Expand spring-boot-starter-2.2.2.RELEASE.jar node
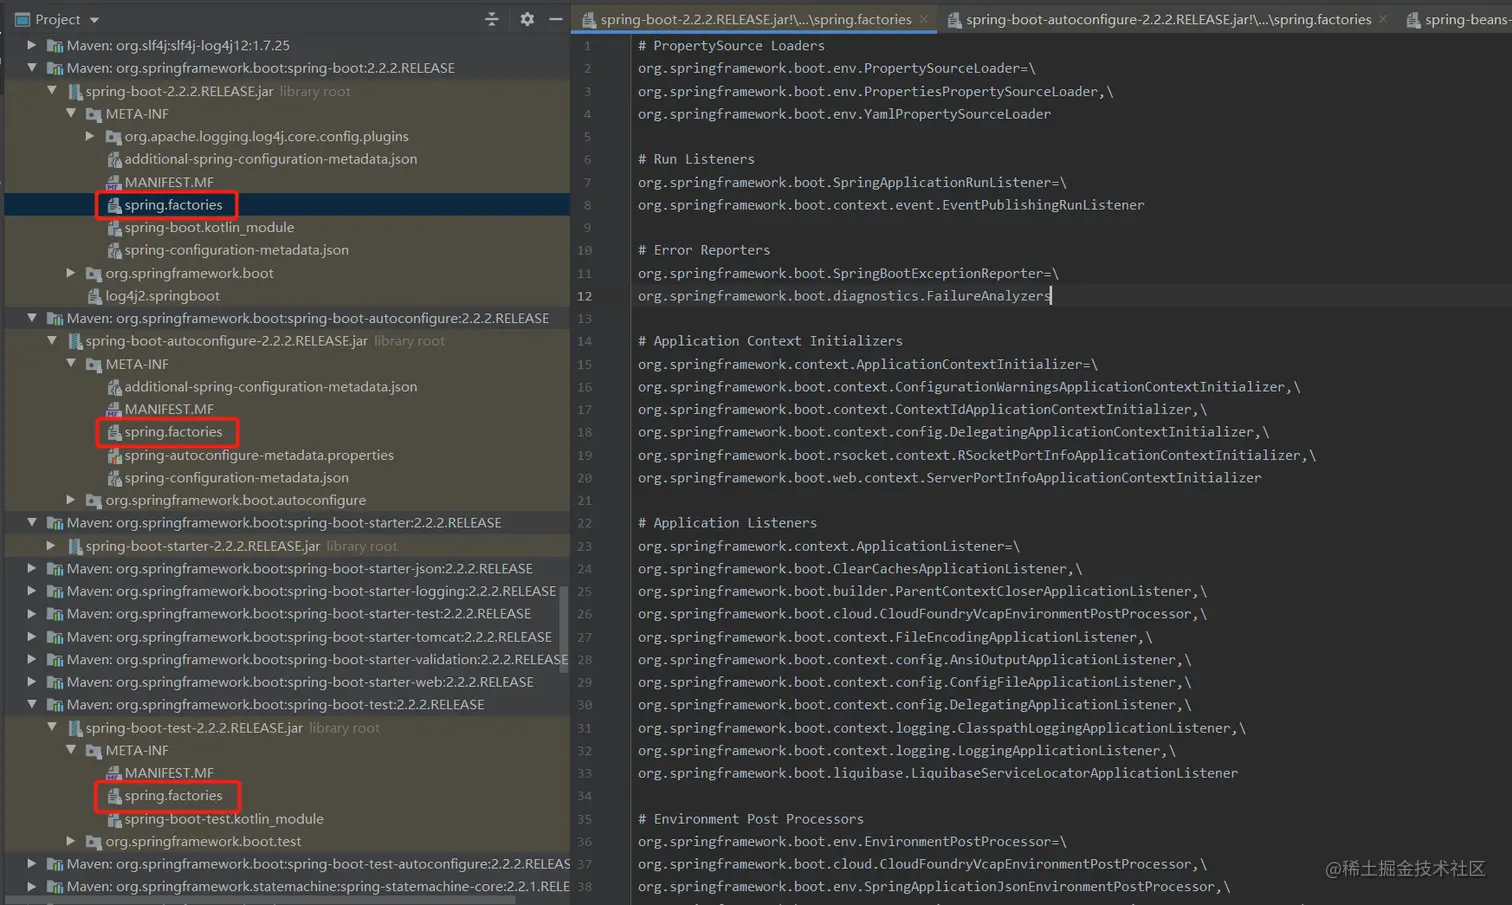The height and width of the screenshot is (905, 1512). [52, 546]
